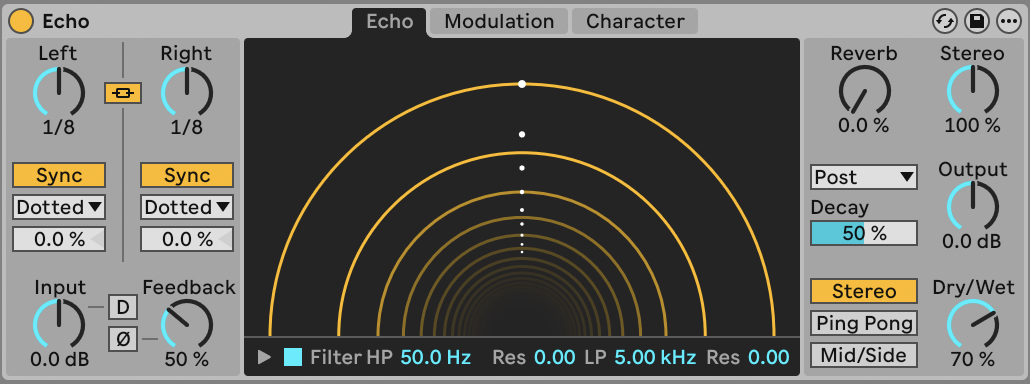Screen dimensions: 1030x384
Task: Click the Decay 50 % slider
Action: click(864, 233)
